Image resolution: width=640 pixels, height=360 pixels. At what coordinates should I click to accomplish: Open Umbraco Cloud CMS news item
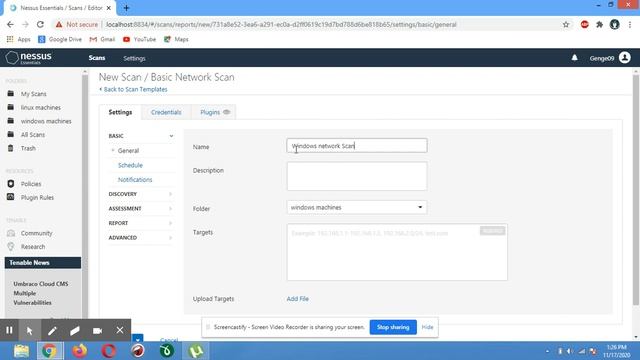(40, 293)
